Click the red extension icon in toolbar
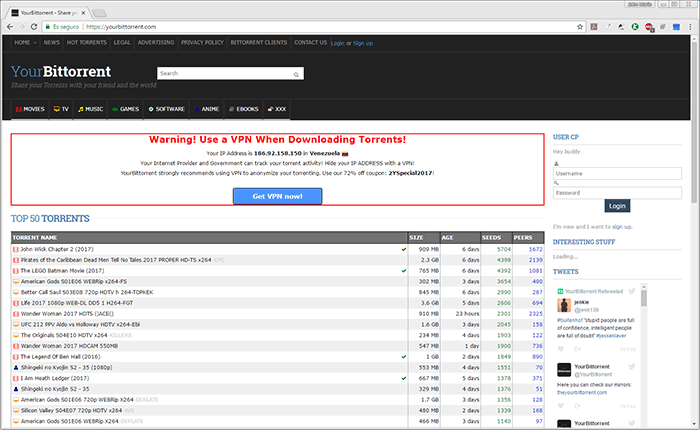 pos(649,27)
